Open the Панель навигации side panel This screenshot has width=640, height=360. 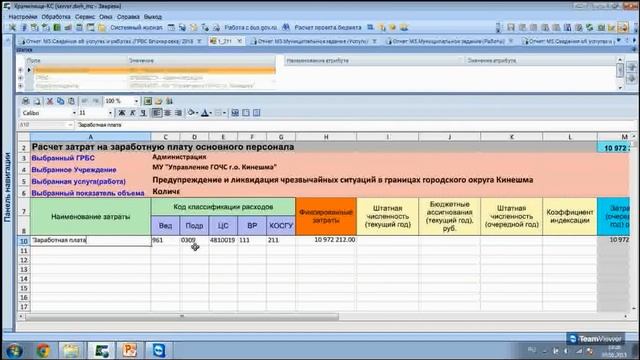(7, 187)
